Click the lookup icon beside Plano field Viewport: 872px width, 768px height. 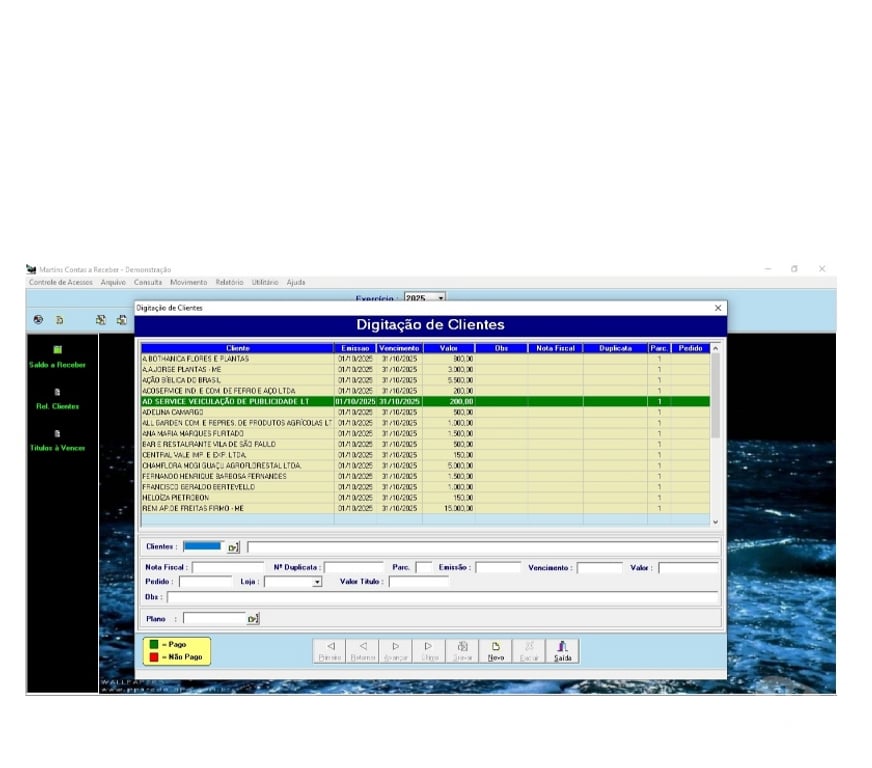point(252,619)
